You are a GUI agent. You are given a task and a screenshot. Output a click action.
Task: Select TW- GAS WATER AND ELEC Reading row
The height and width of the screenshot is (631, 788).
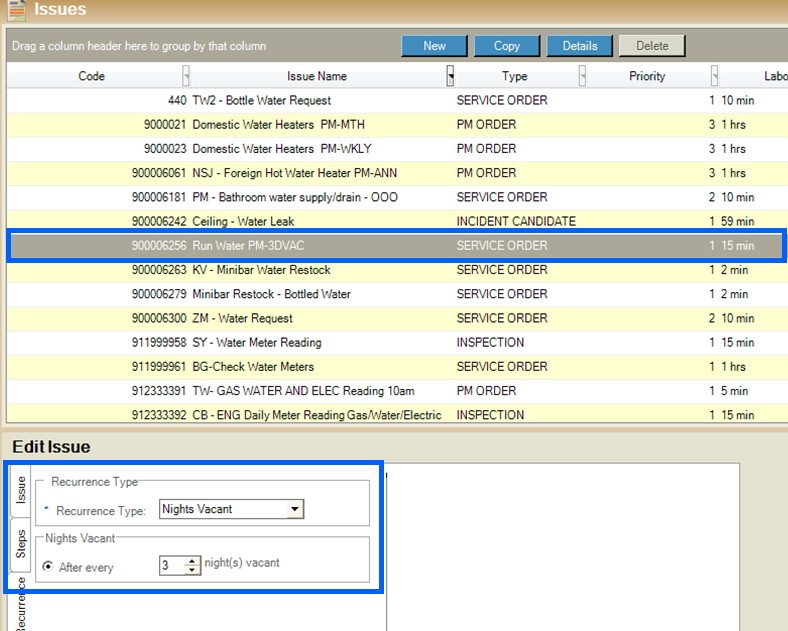pyautogui.click(x=397, y=390)
